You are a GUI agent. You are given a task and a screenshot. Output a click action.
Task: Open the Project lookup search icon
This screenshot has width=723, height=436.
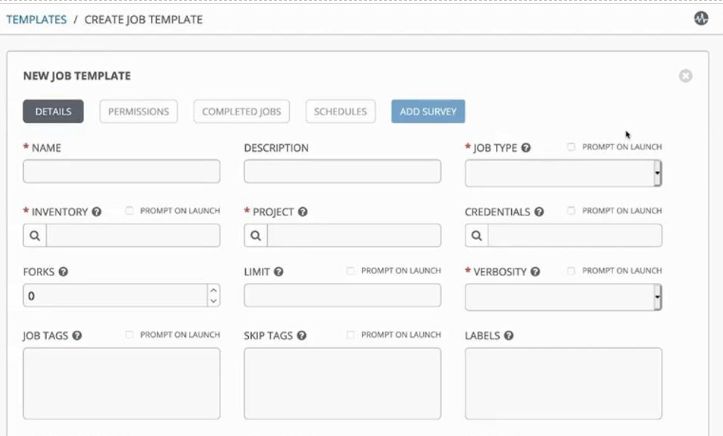255,236
